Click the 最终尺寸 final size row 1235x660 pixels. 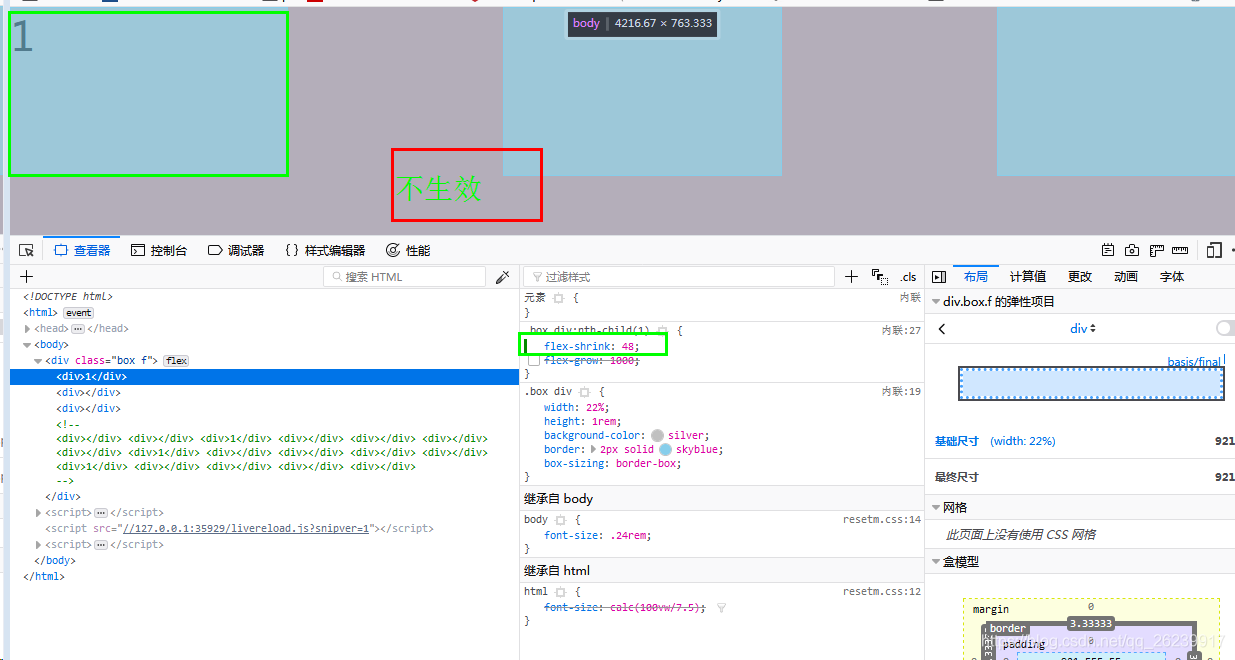point(1082,477)
